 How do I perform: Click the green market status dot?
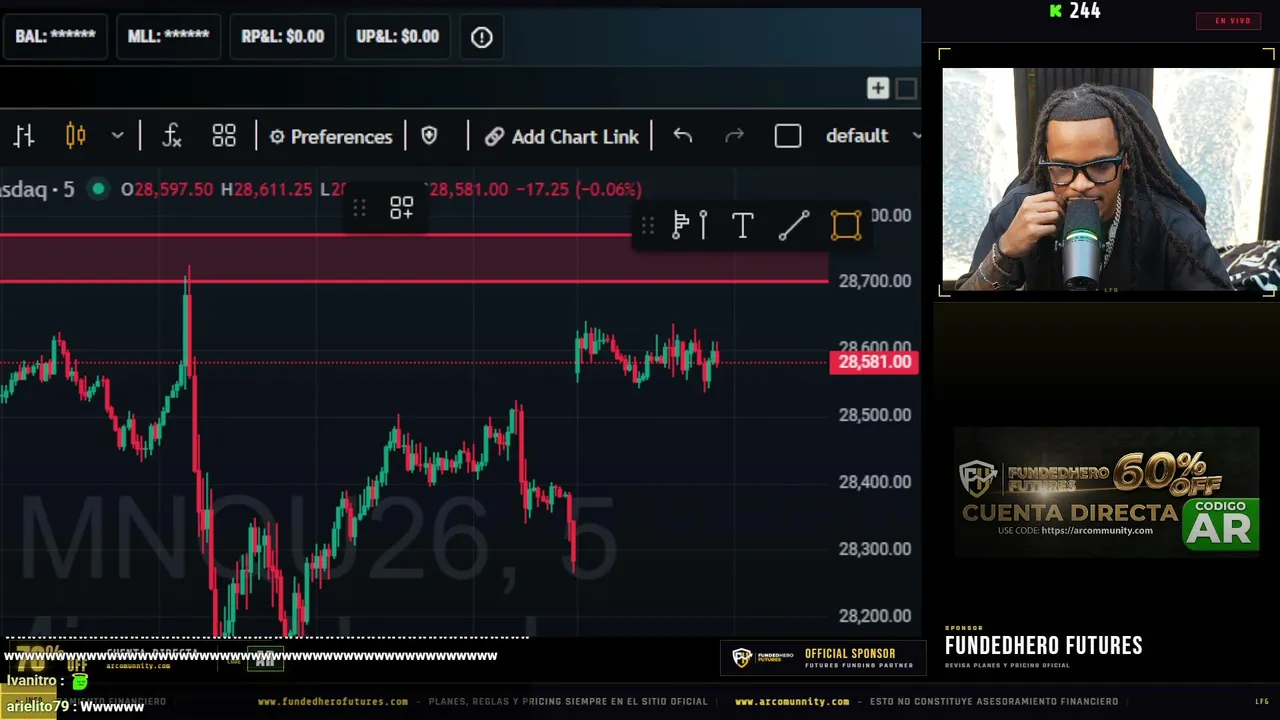click(98, 189)
